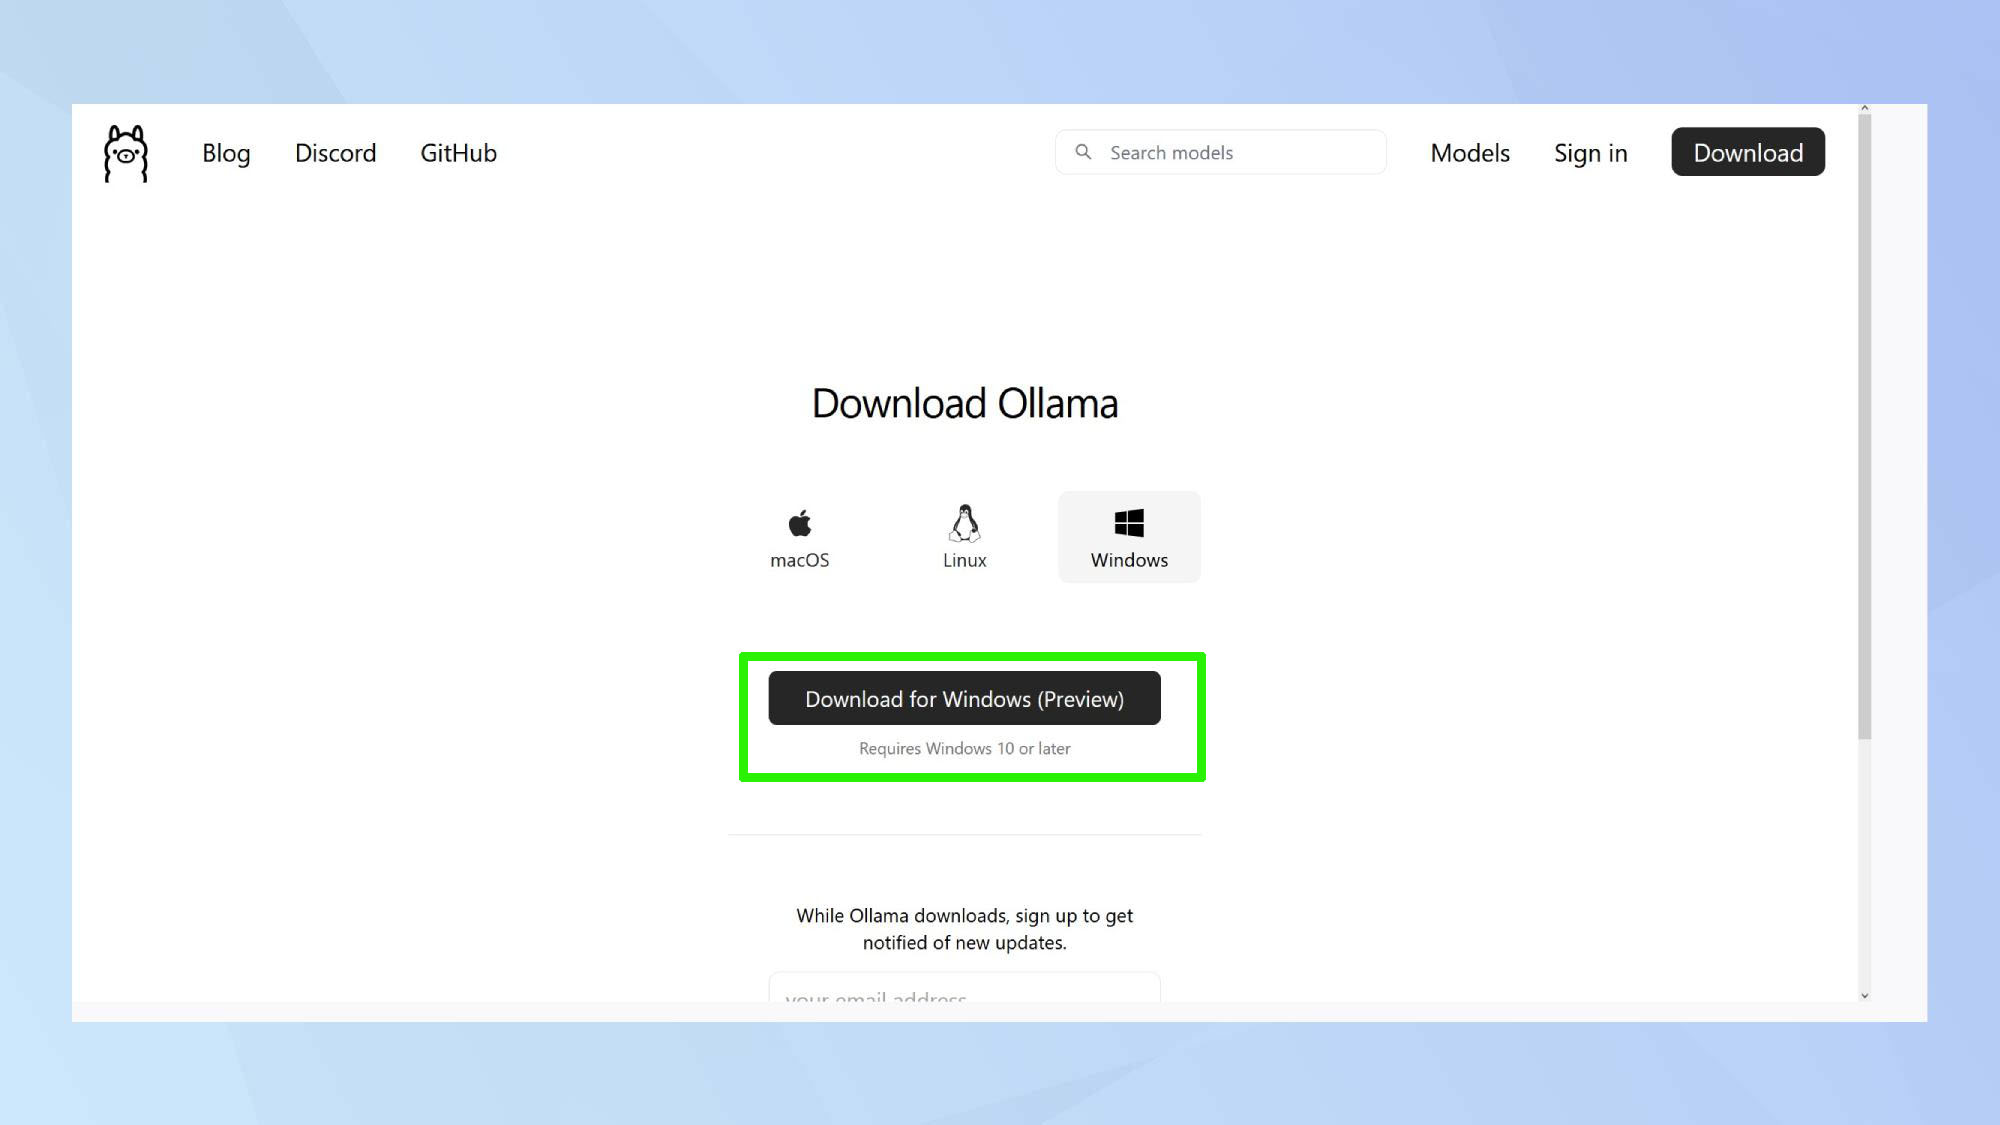Click the search models text field
Screen dimensions: 2000x1125
(x=1221, y=151)
